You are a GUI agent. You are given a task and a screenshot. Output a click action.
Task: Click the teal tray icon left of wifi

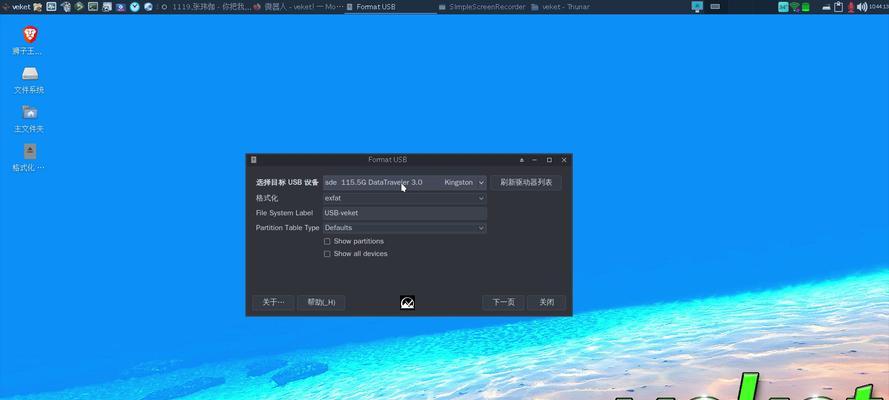click(784, 7)
